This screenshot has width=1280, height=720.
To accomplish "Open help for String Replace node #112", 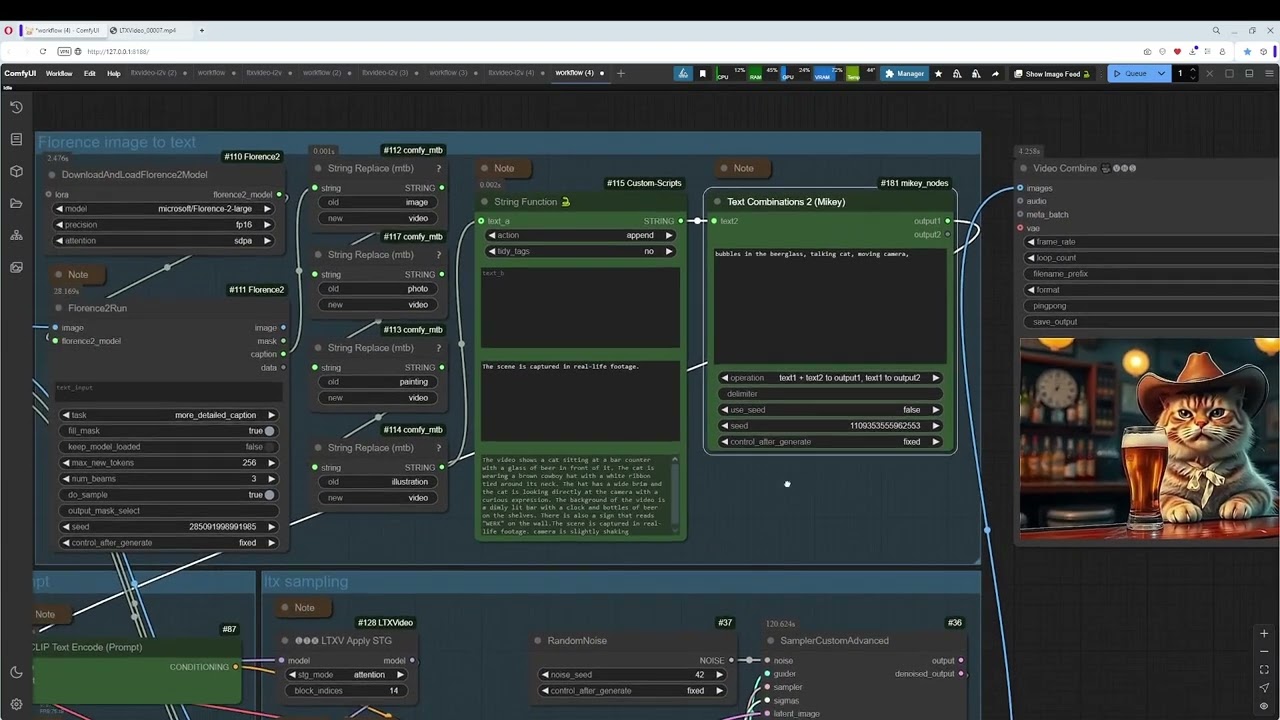I will pos(438,168).
